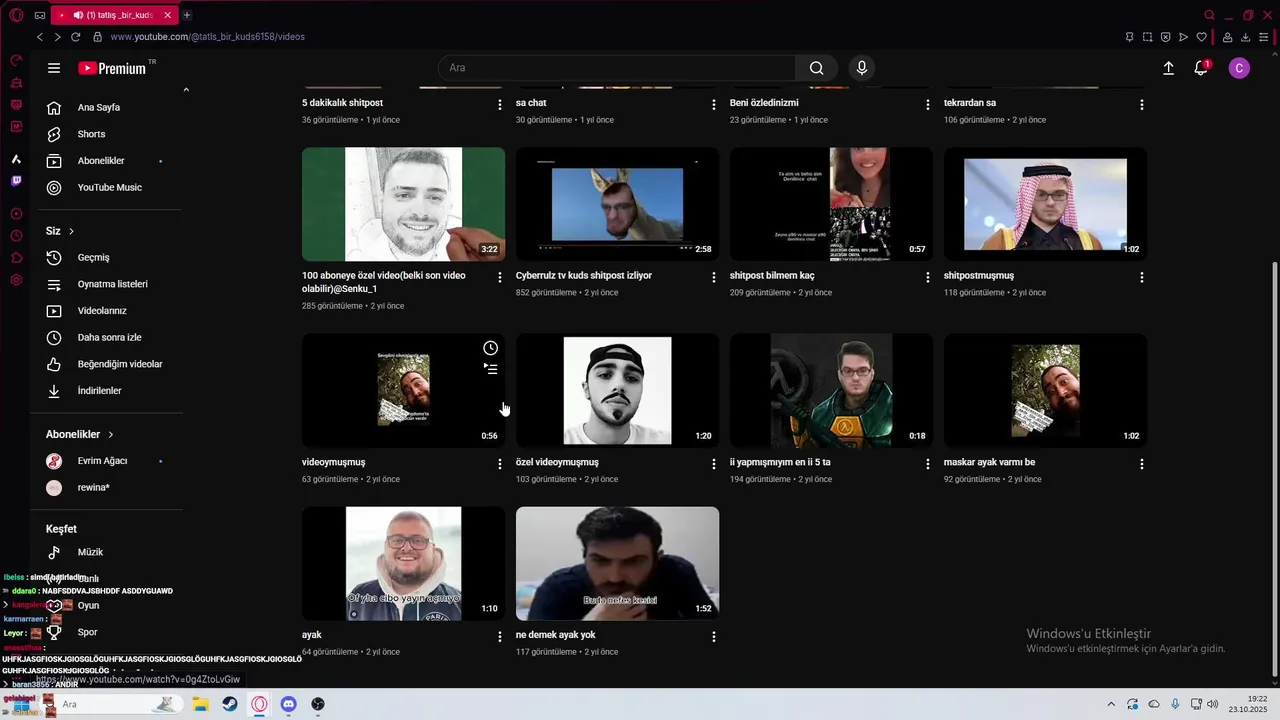Open File Explorer from the taskbar
The height and width of the screenshot is (720, 1280).
[200, 704]
